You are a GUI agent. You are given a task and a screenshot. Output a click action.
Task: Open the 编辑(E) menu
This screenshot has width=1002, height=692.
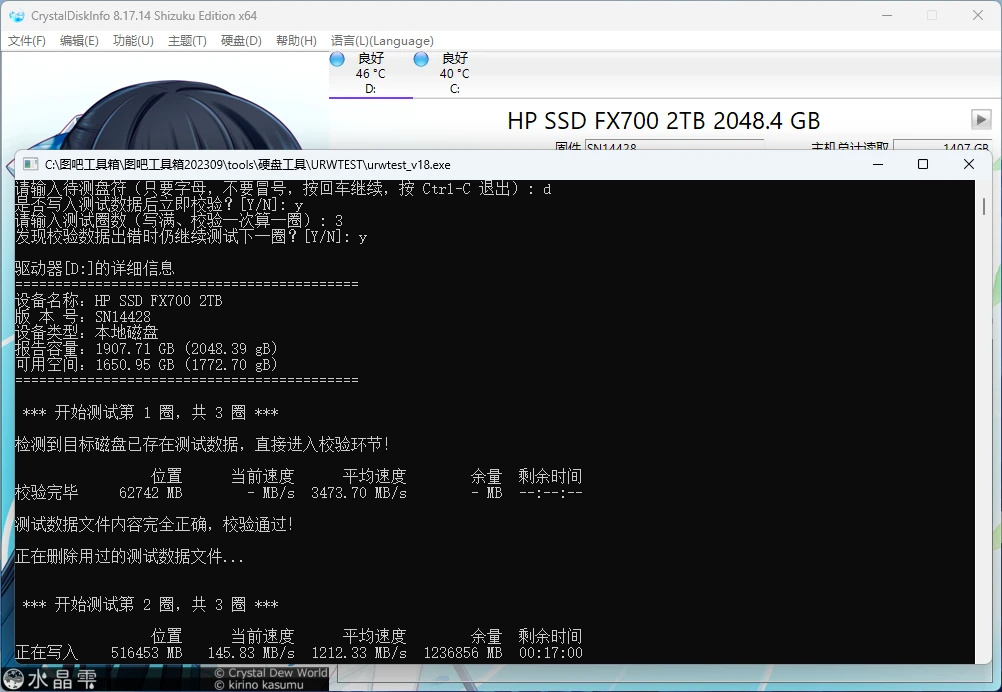(79, 41)
